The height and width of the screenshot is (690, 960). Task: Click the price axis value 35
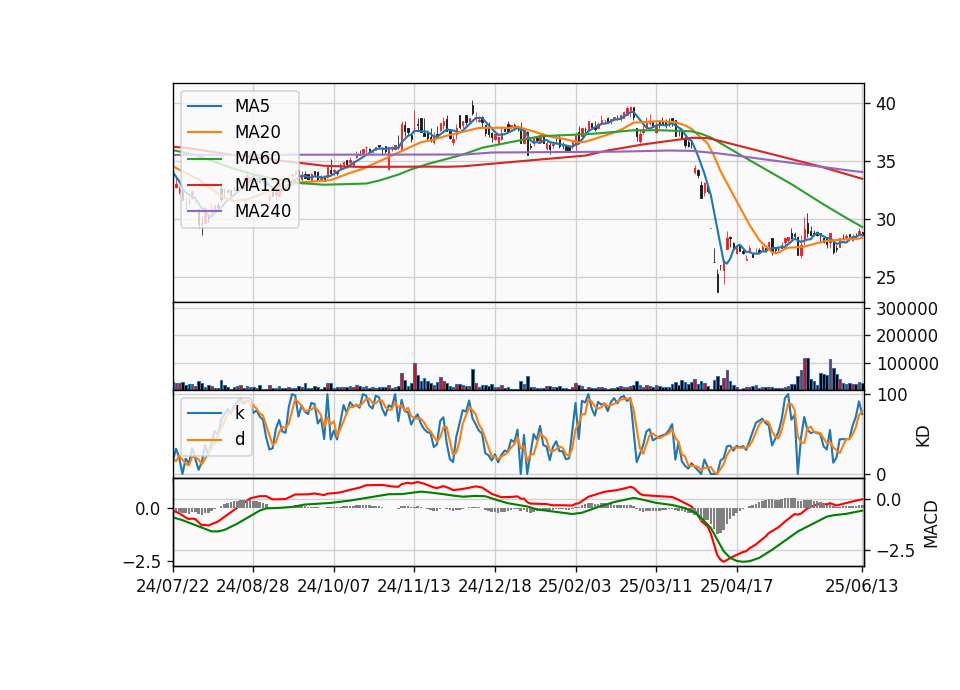click(886, 162)
